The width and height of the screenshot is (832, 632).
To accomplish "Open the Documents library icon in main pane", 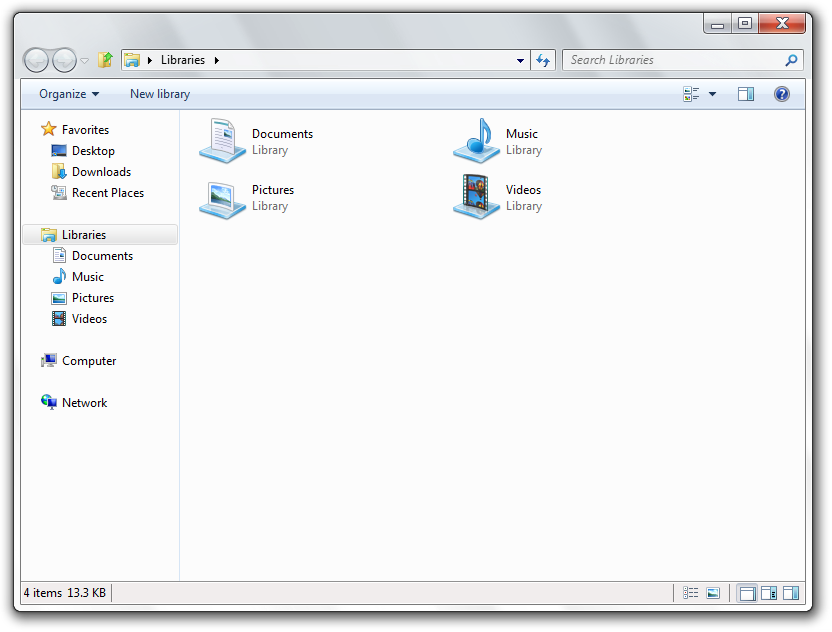I will (222, 140).
